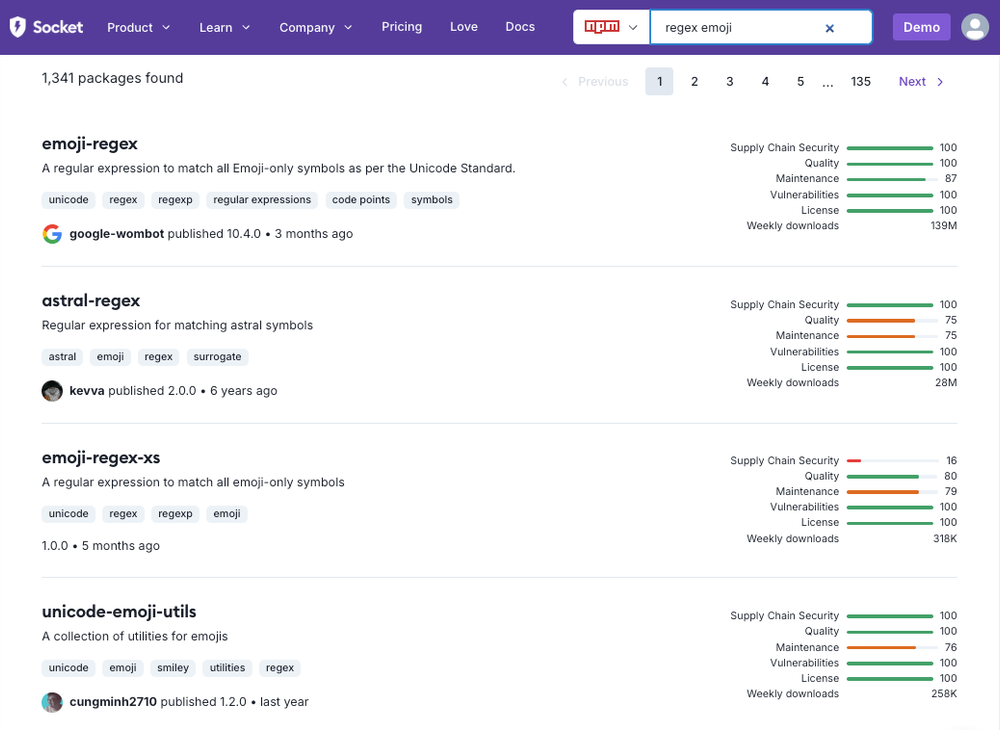Image resolution: width=1000 pixels, height=730 pixels.
Task: Click kevva's profile avatar
Action: 52,391
